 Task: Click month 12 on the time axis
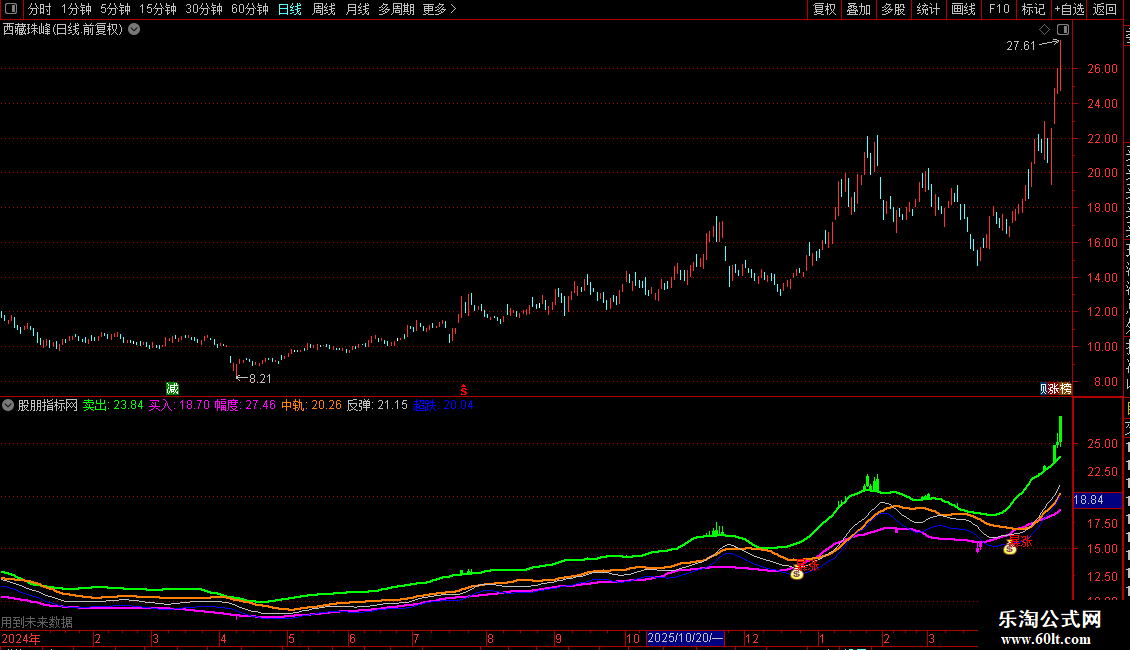coord(752,638)
